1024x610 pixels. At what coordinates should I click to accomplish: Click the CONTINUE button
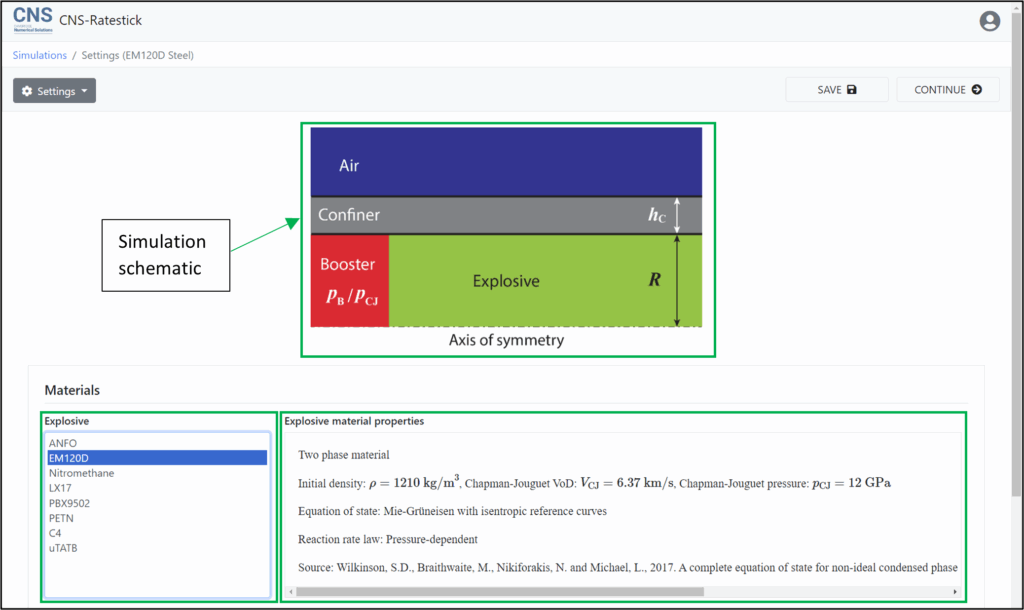pyautogui.click(x=947, y=90)
